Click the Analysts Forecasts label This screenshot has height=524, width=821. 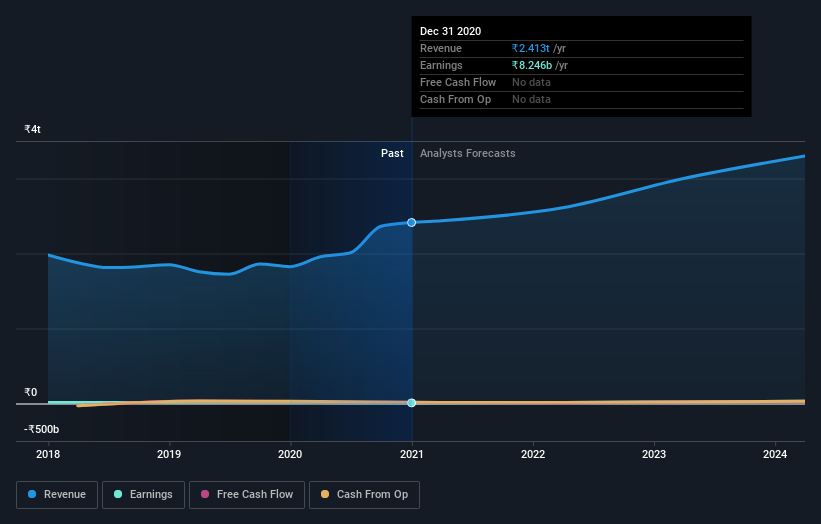[x=468, y=153]
